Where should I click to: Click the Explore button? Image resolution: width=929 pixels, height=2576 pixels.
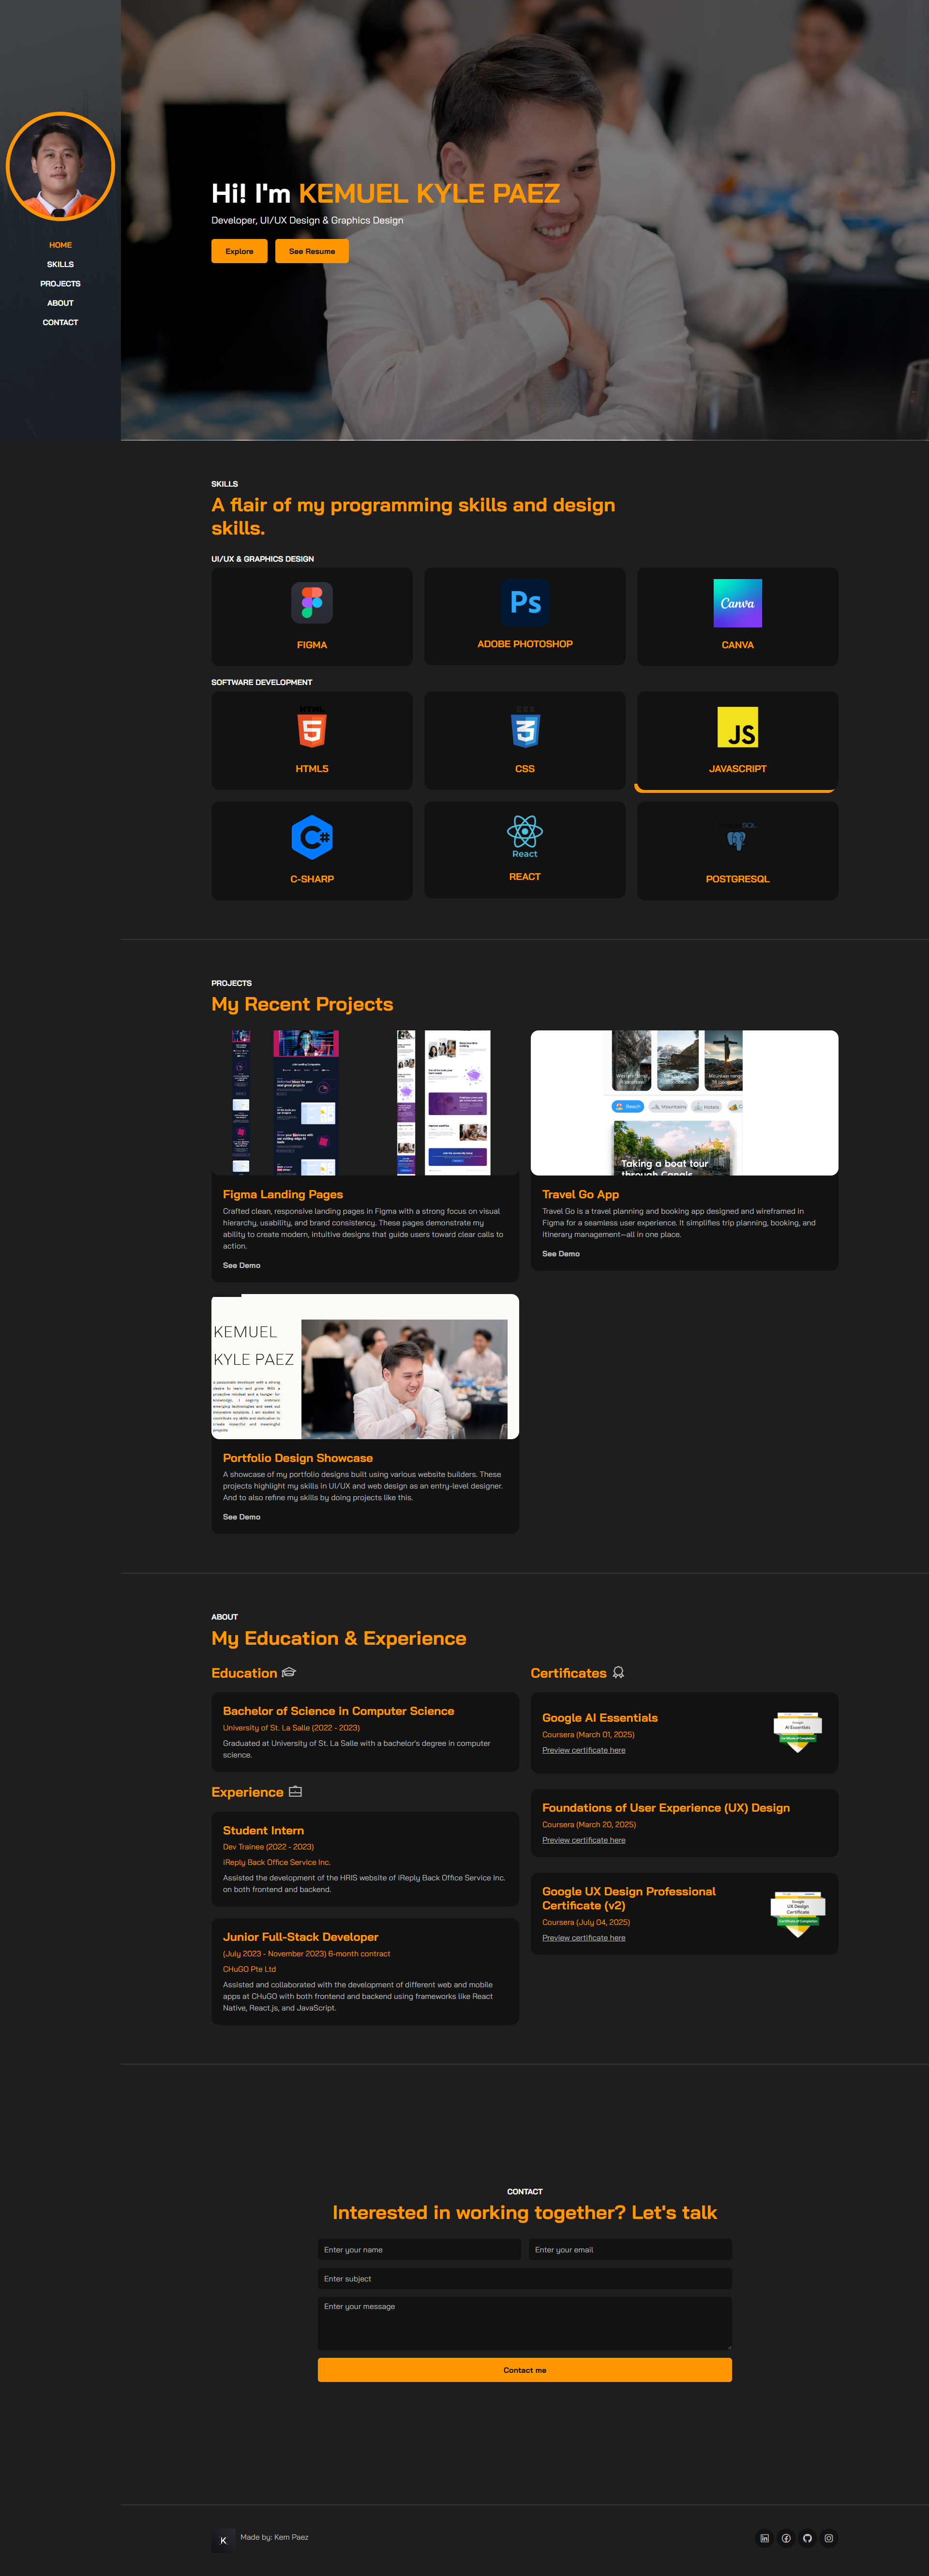pyautogui.click(x=239, y=251)
